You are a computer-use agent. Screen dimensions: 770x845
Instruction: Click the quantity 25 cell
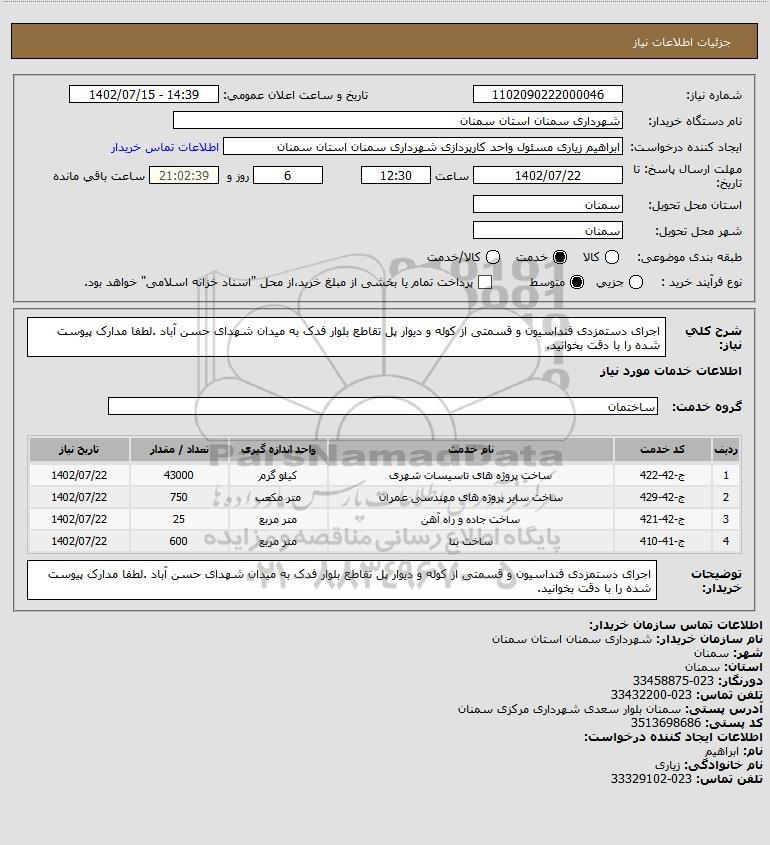[x=179, y=520]
